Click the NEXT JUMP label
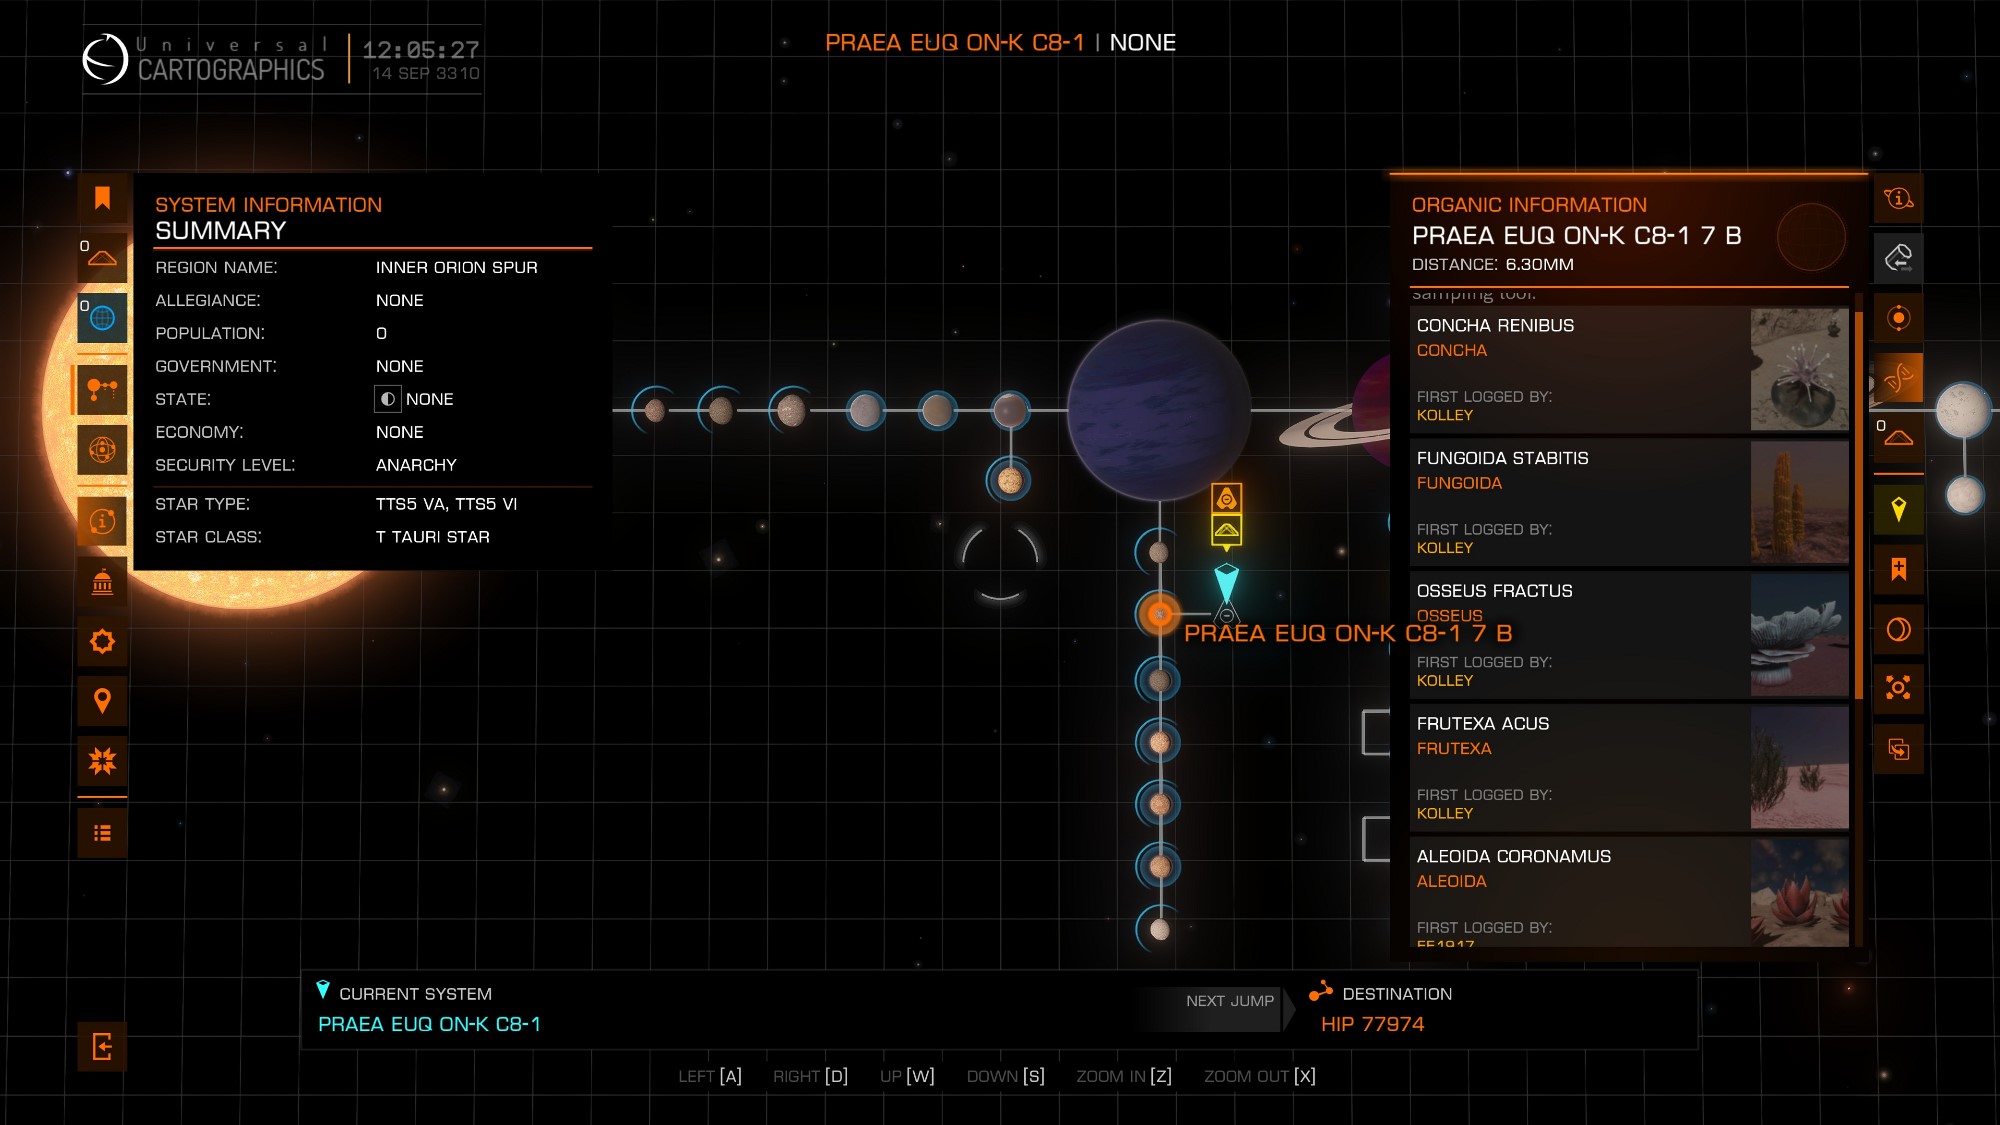Viewport: 2000px width, 1125px height. pos(1230,1001)
